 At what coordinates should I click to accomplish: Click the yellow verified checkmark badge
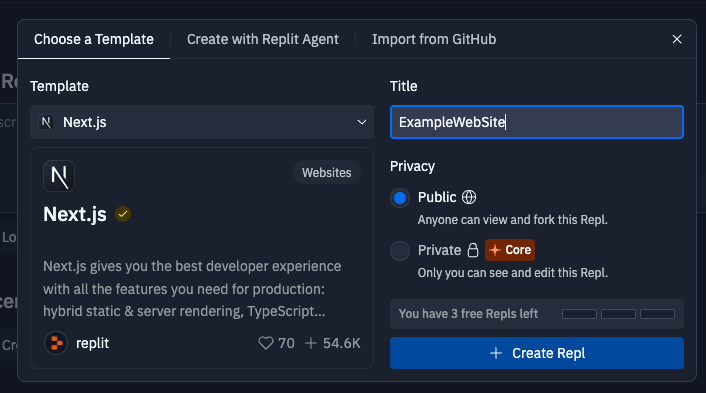pyautogui.click(x=123, y=214)
